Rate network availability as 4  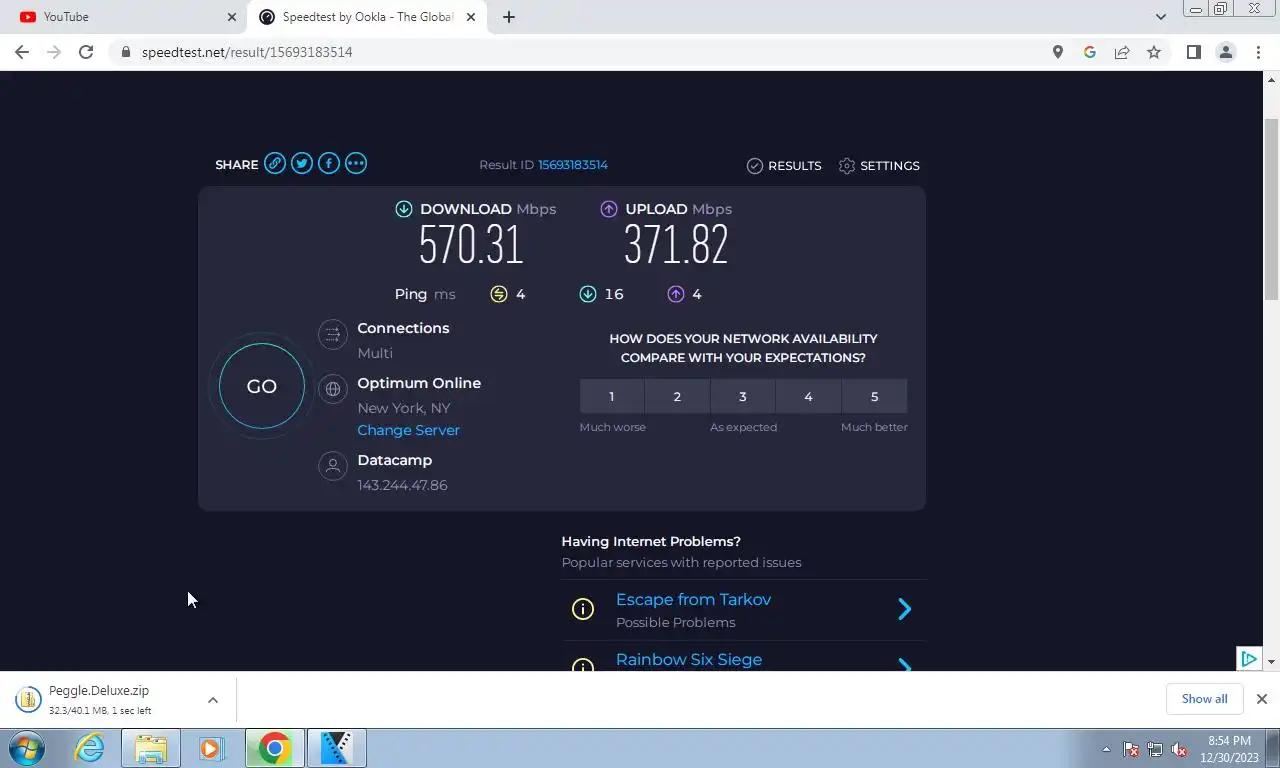point(808,396)
